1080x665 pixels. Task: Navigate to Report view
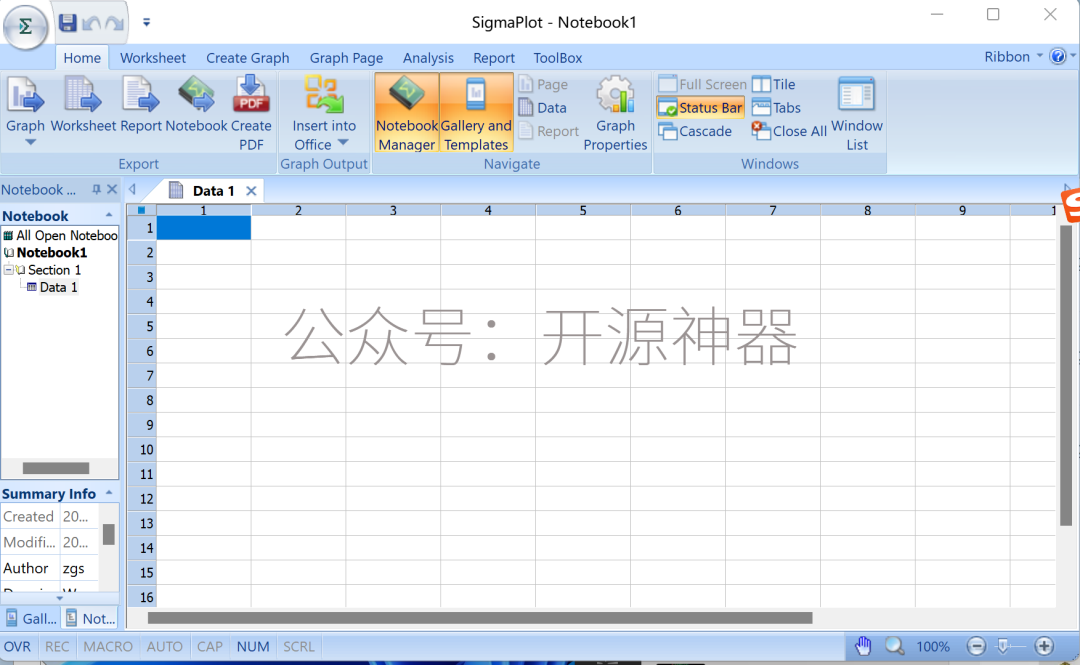(549, 131)
